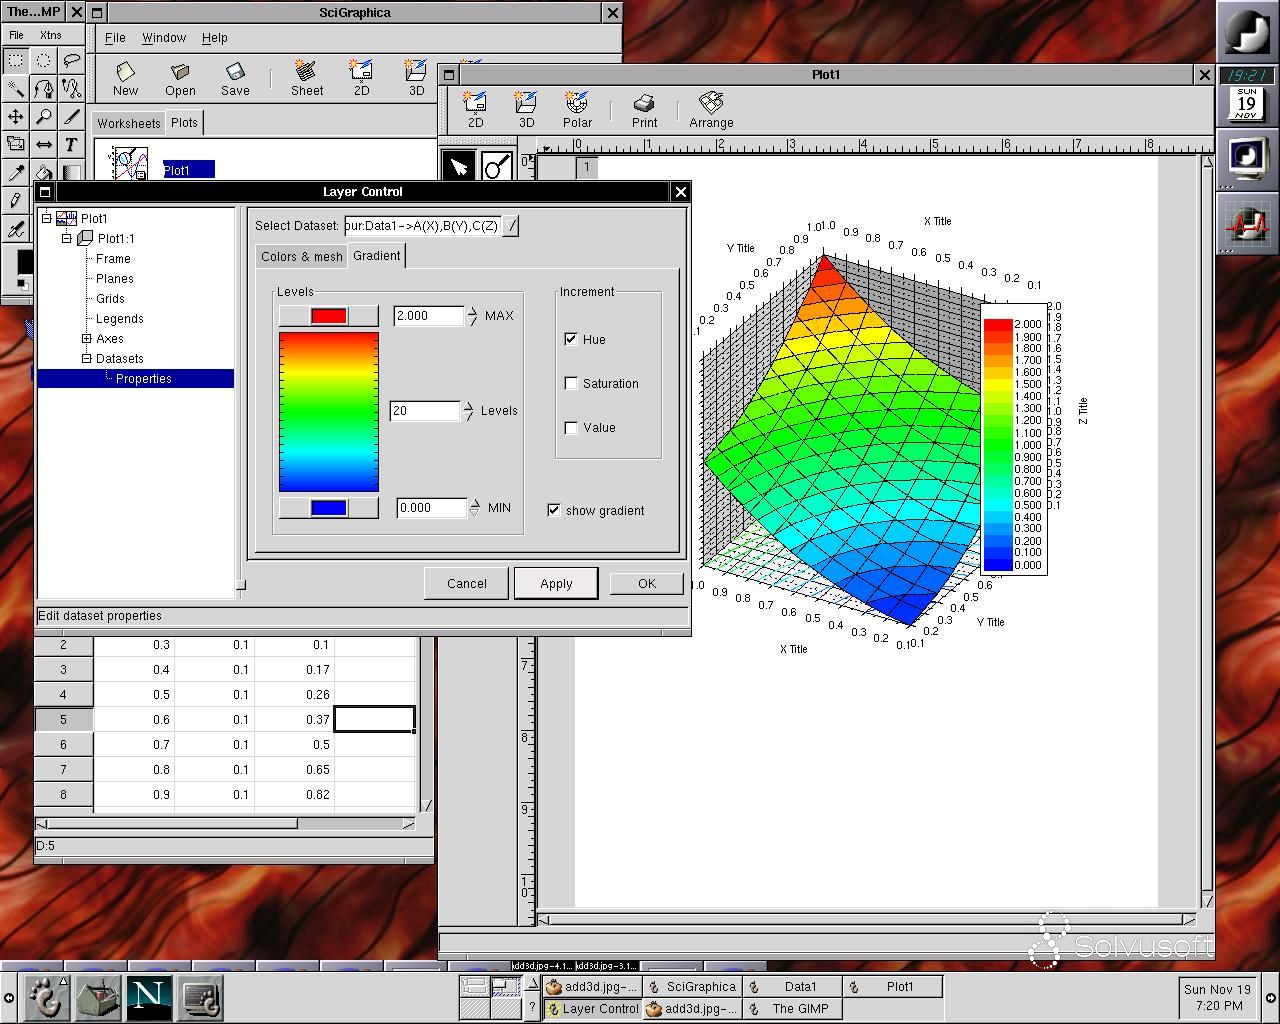Click Sheet icon in SciGraphica toolbar
The height and width of the screenshot is (1024, 1280).
[307, 78]
